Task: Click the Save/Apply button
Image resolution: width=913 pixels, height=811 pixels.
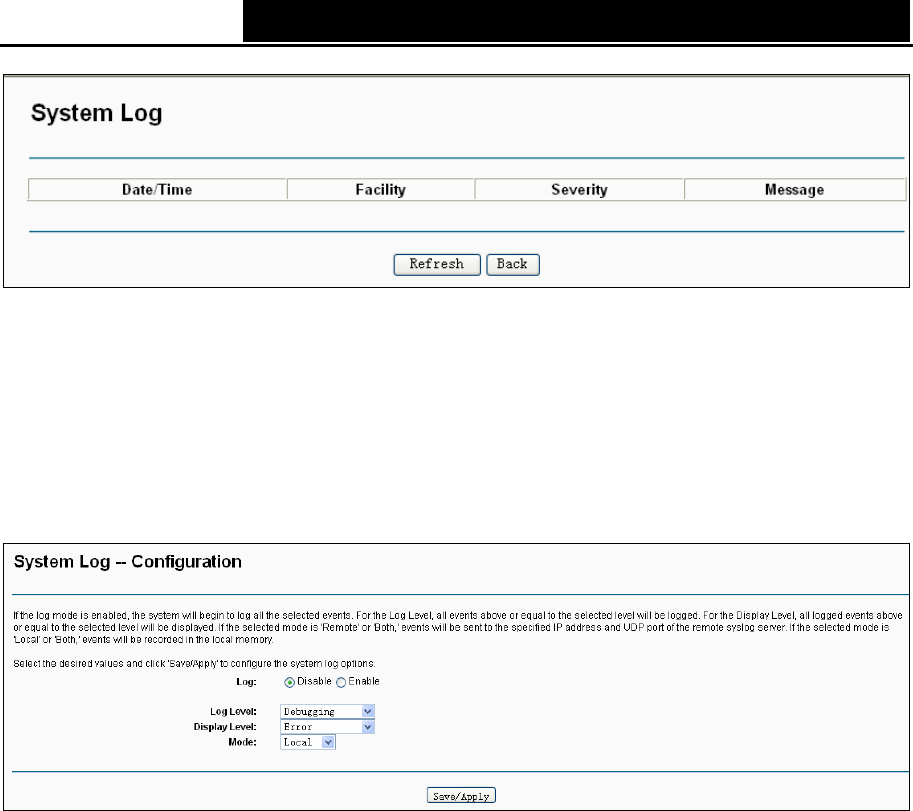Action: 461,795
